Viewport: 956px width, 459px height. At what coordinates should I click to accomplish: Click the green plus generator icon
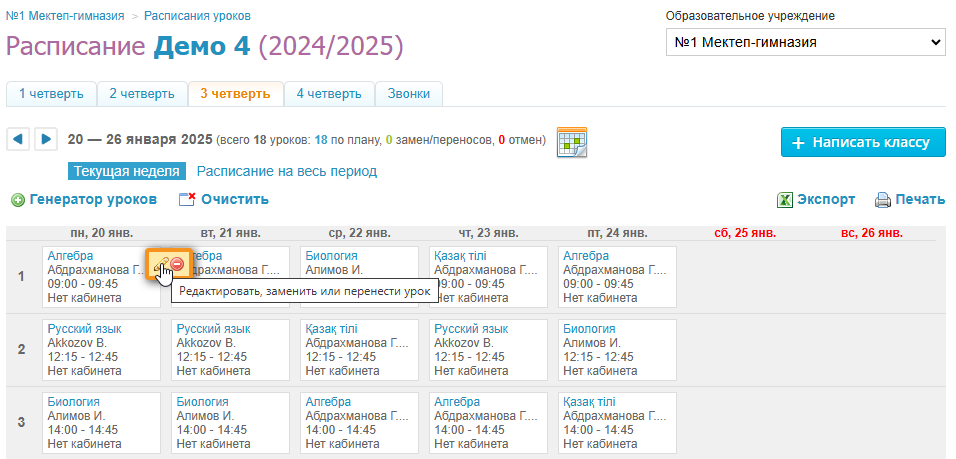click(x=18, y=200)
